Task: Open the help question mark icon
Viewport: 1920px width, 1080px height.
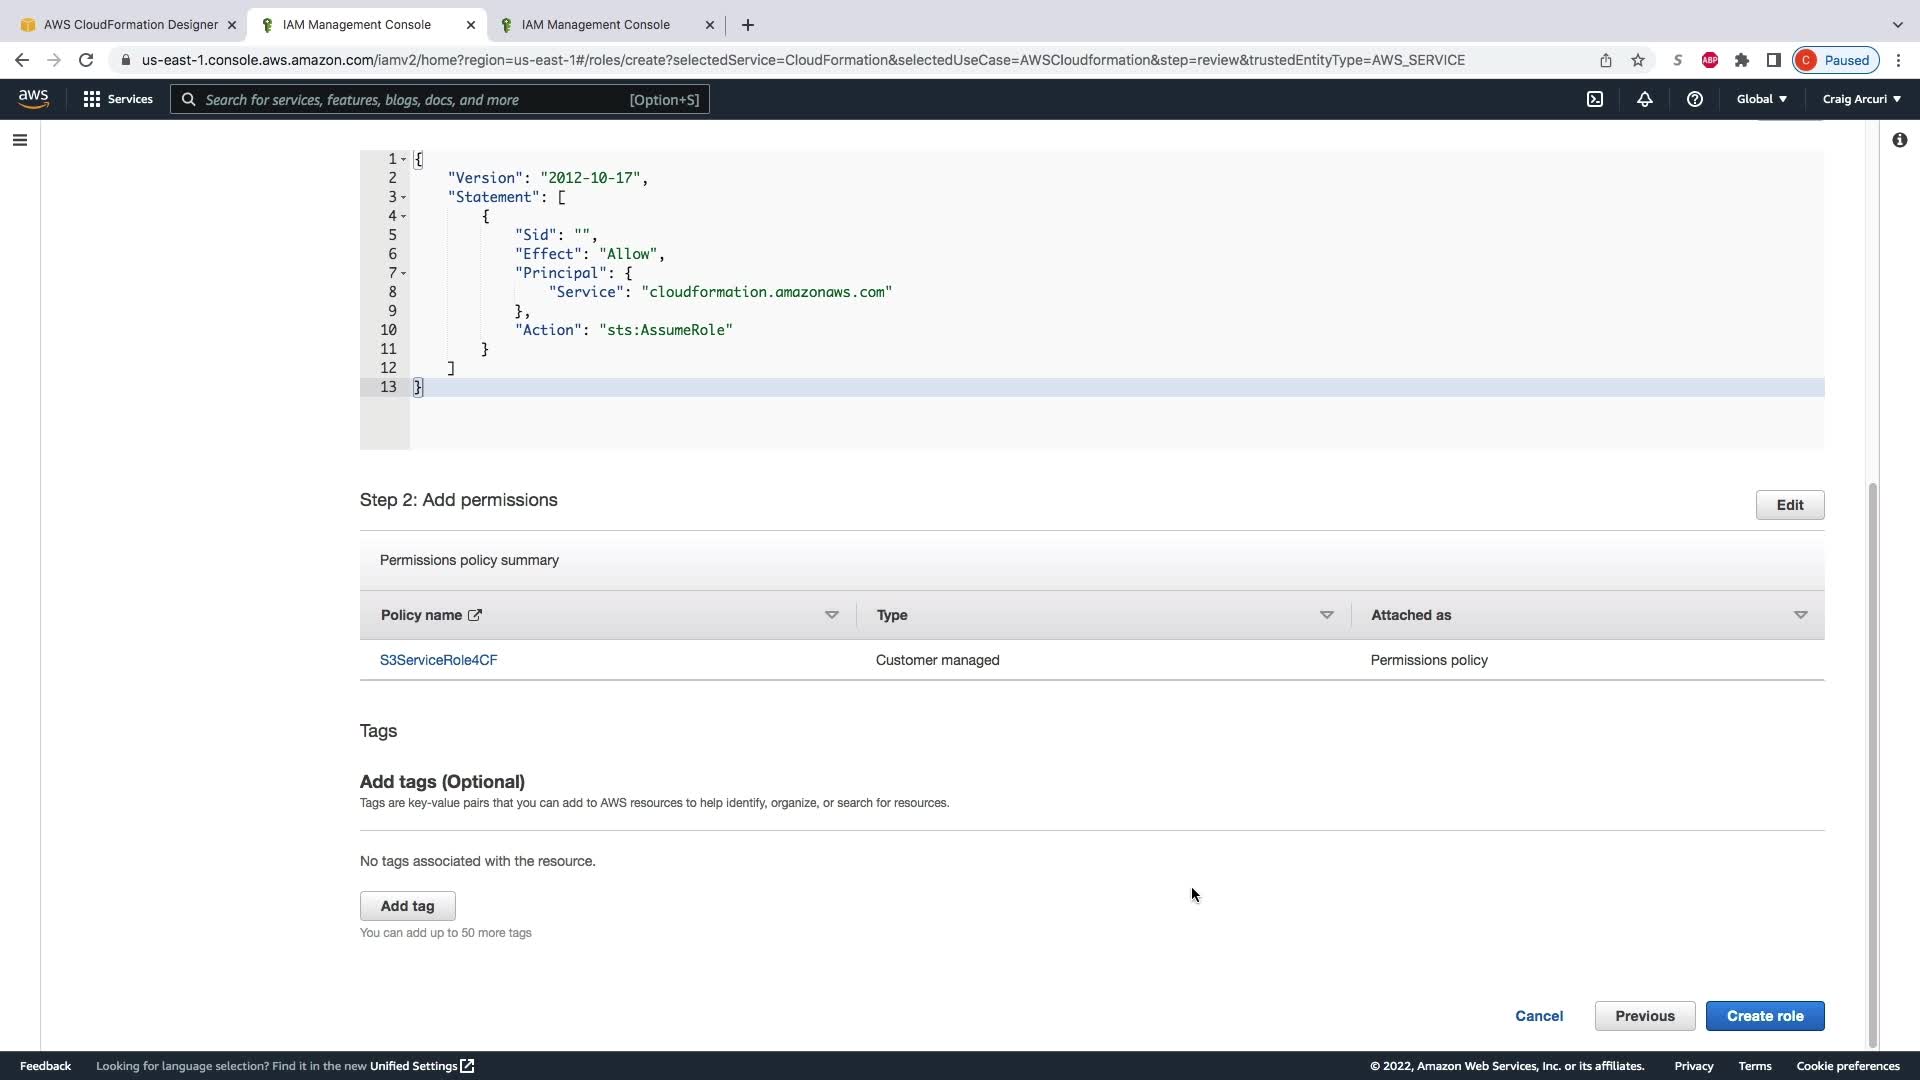Action: tap(1694, 99)
